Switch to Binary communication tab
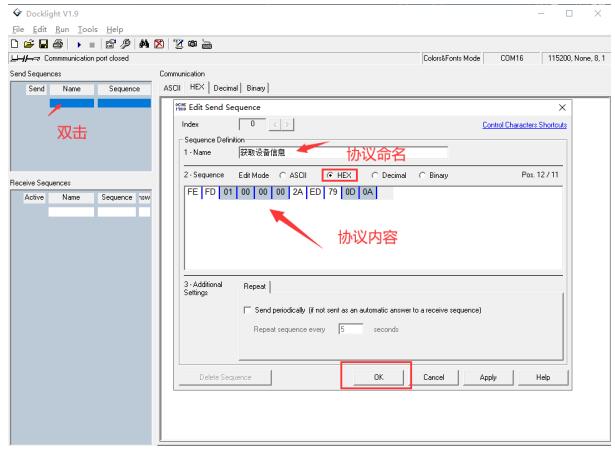The image size is (615, 450). pyautogui.click(x=256, y=88)
